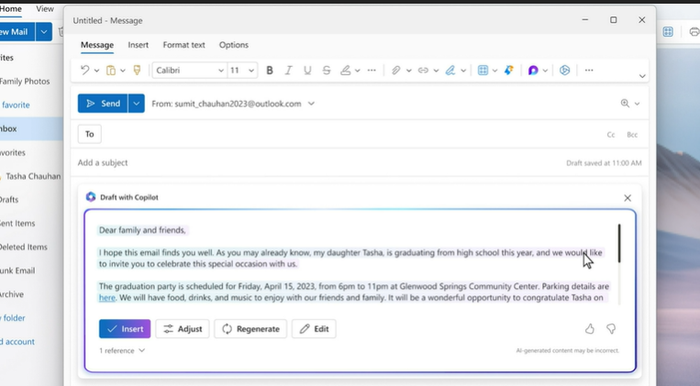The height and width of the screenshot is (386, 700).
Task: Click the Insert link icon
Action: [x=423, y=71]
